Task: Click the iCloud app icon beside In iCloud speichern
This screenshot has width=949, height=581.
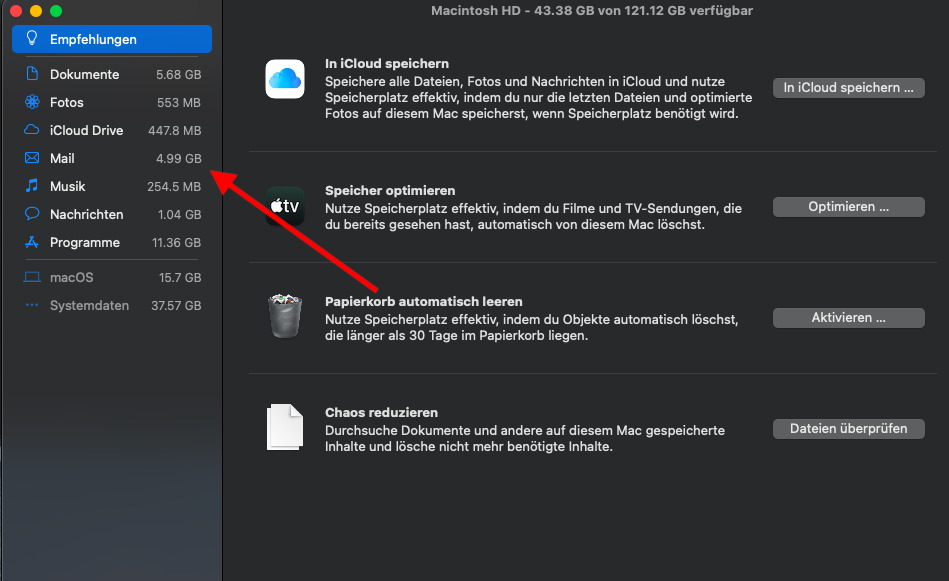Action: [284, 79]
